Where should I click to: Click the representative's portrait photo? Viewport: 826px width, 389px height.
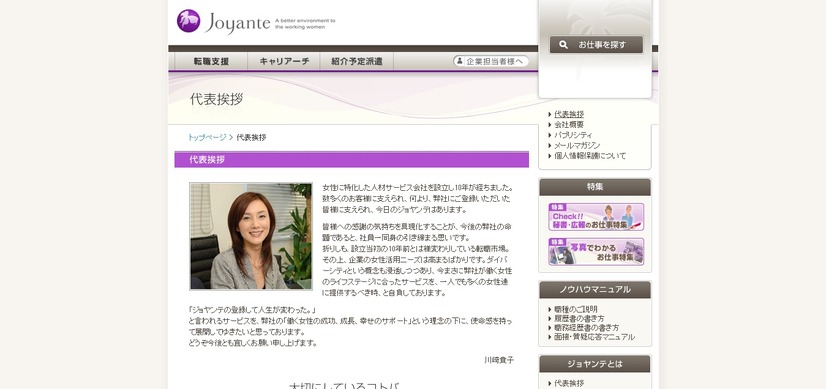click(x=251, y=236)
